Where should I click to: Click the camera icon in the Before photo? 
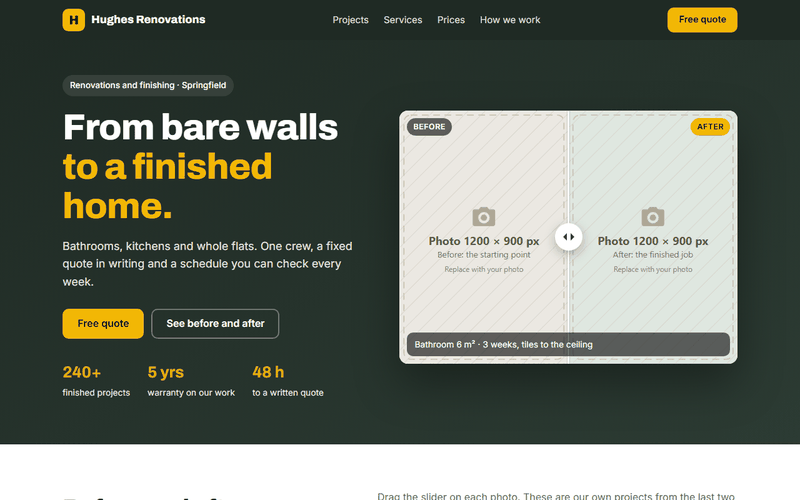(484, 217)
